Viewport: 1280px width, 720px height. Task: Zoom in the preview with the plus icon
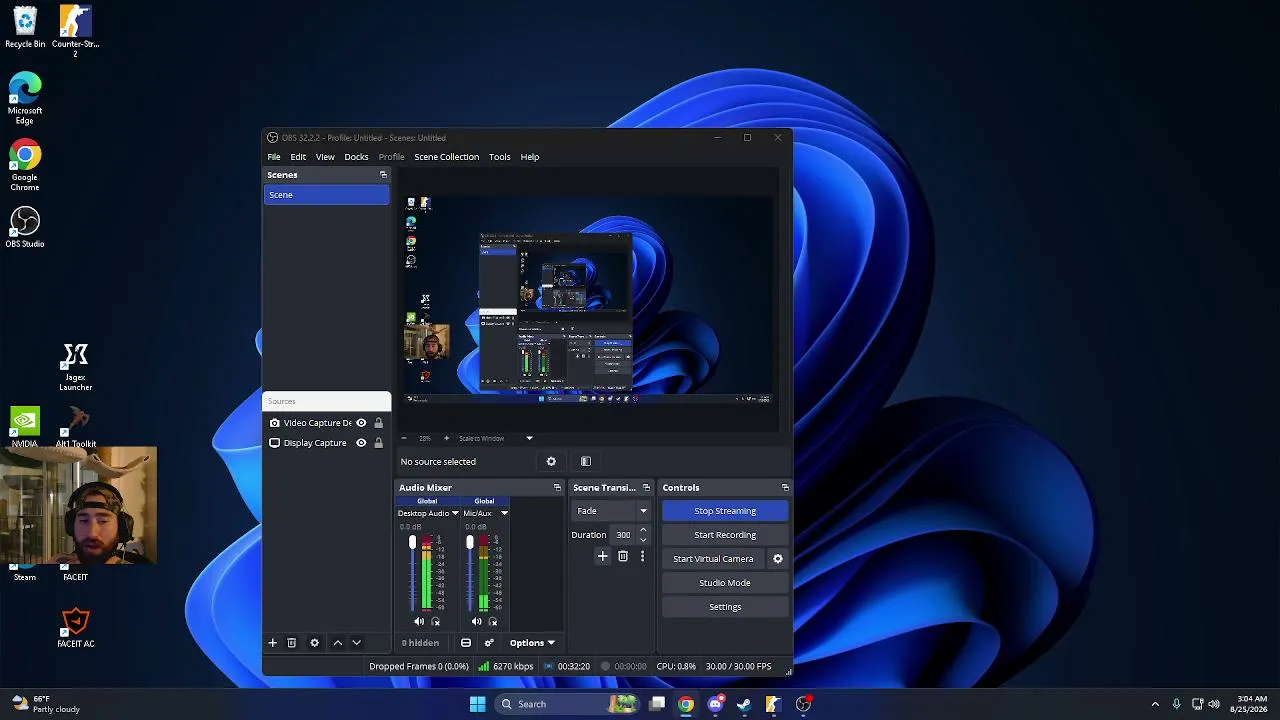[x=446, y=438]
